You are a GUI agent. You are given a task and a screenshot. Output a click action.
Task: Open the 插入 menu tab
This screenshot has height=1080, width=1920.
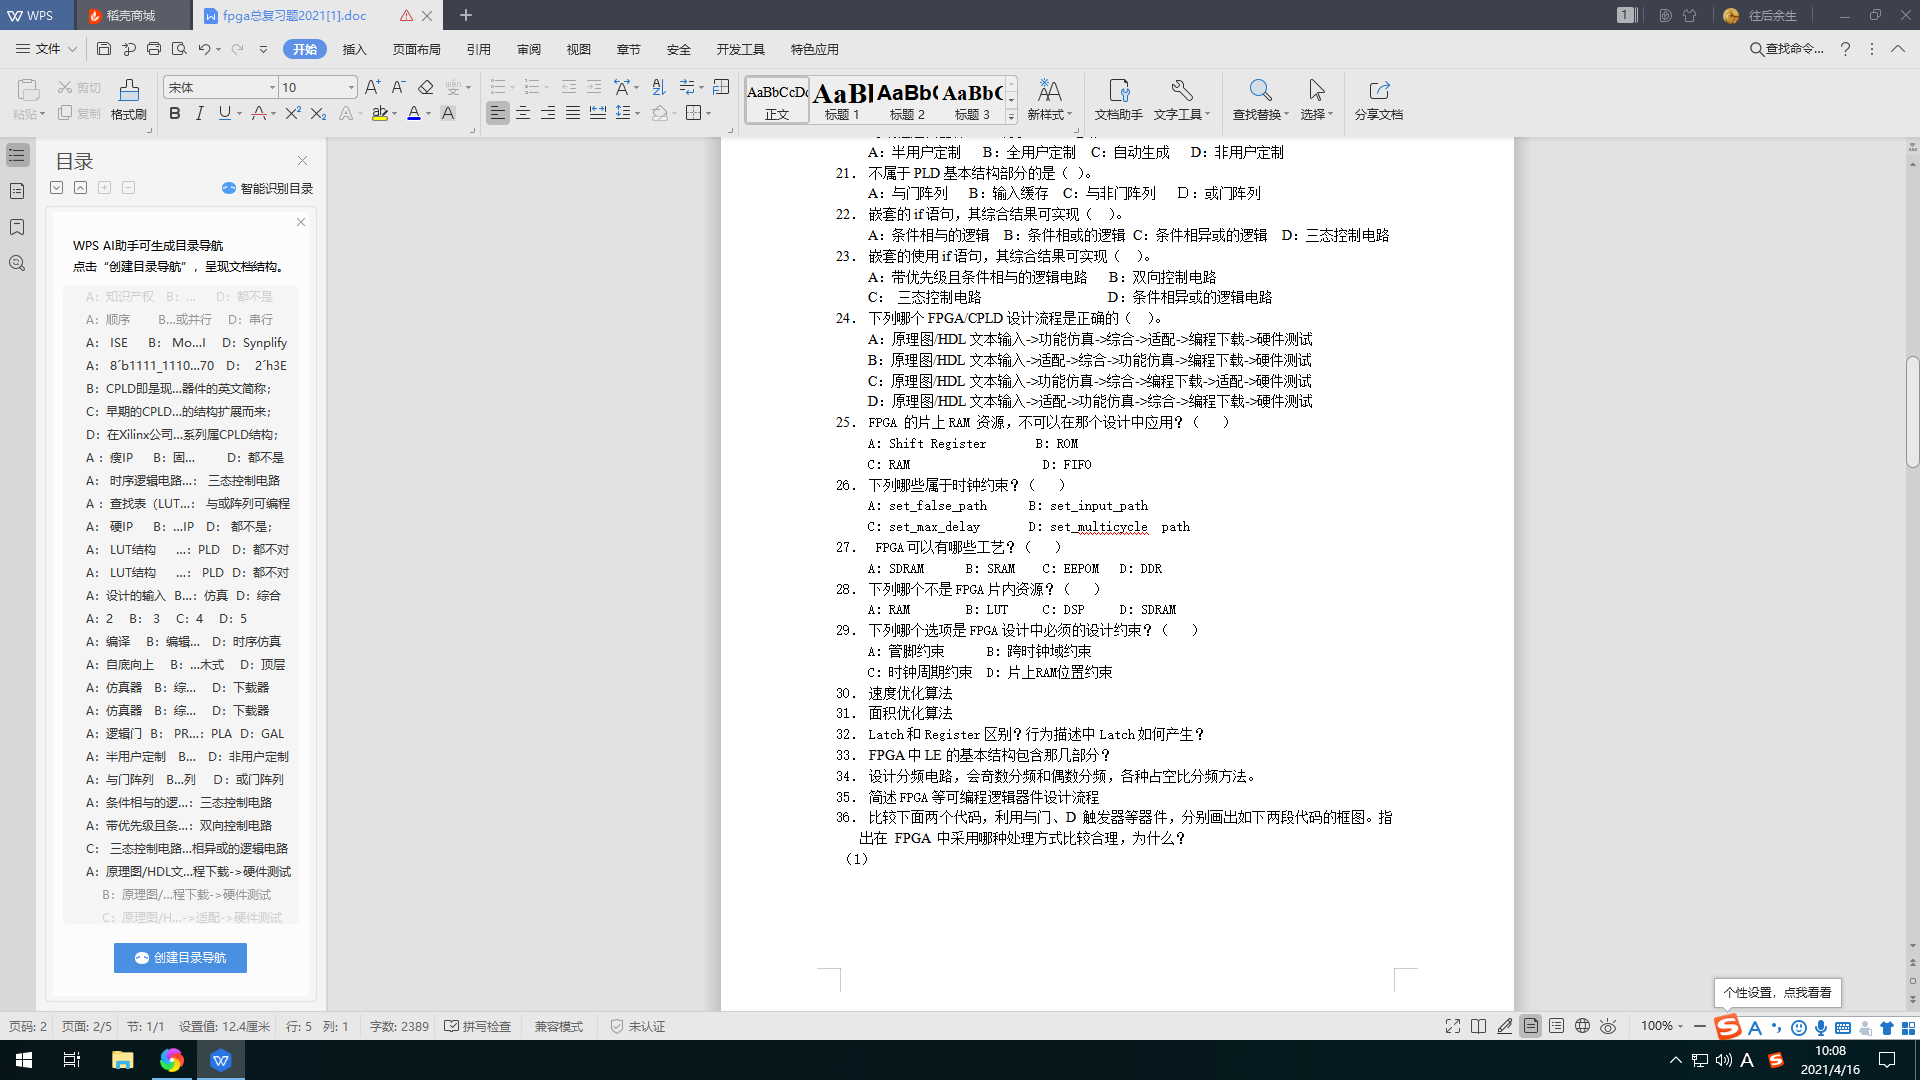click(355, 49)
